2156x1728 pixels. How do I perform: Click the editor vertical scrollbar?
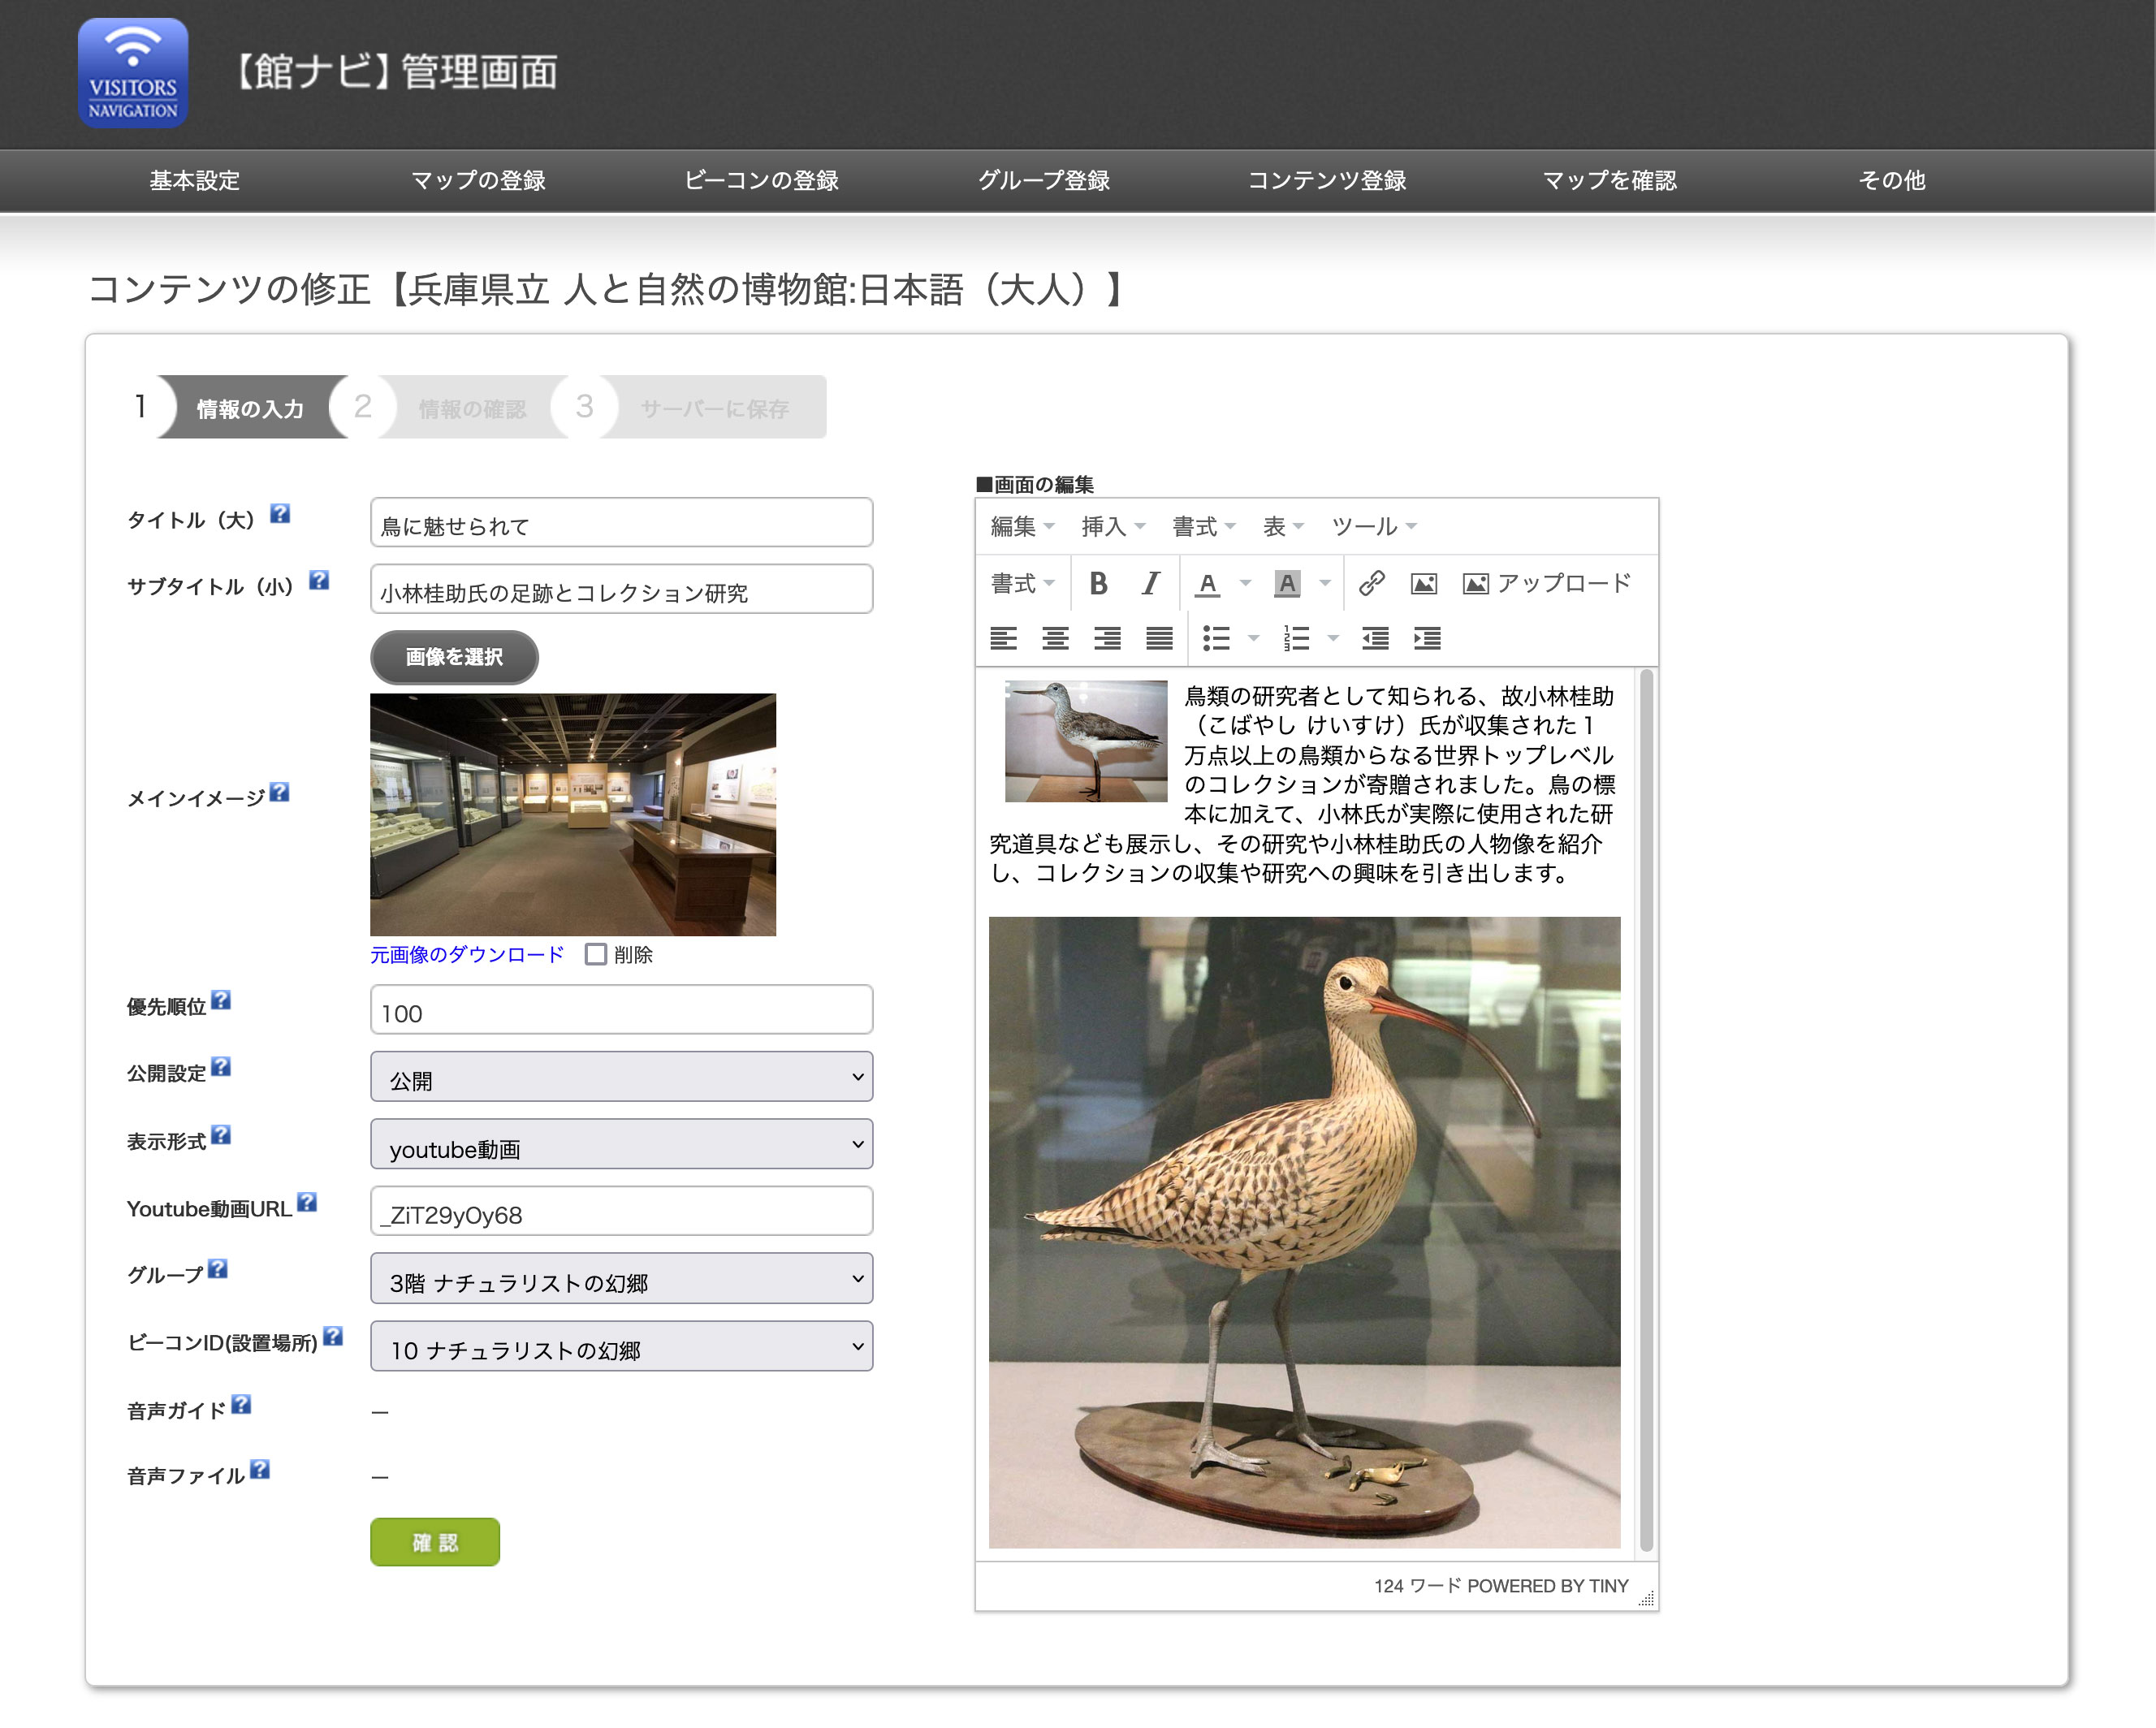1646,1110
